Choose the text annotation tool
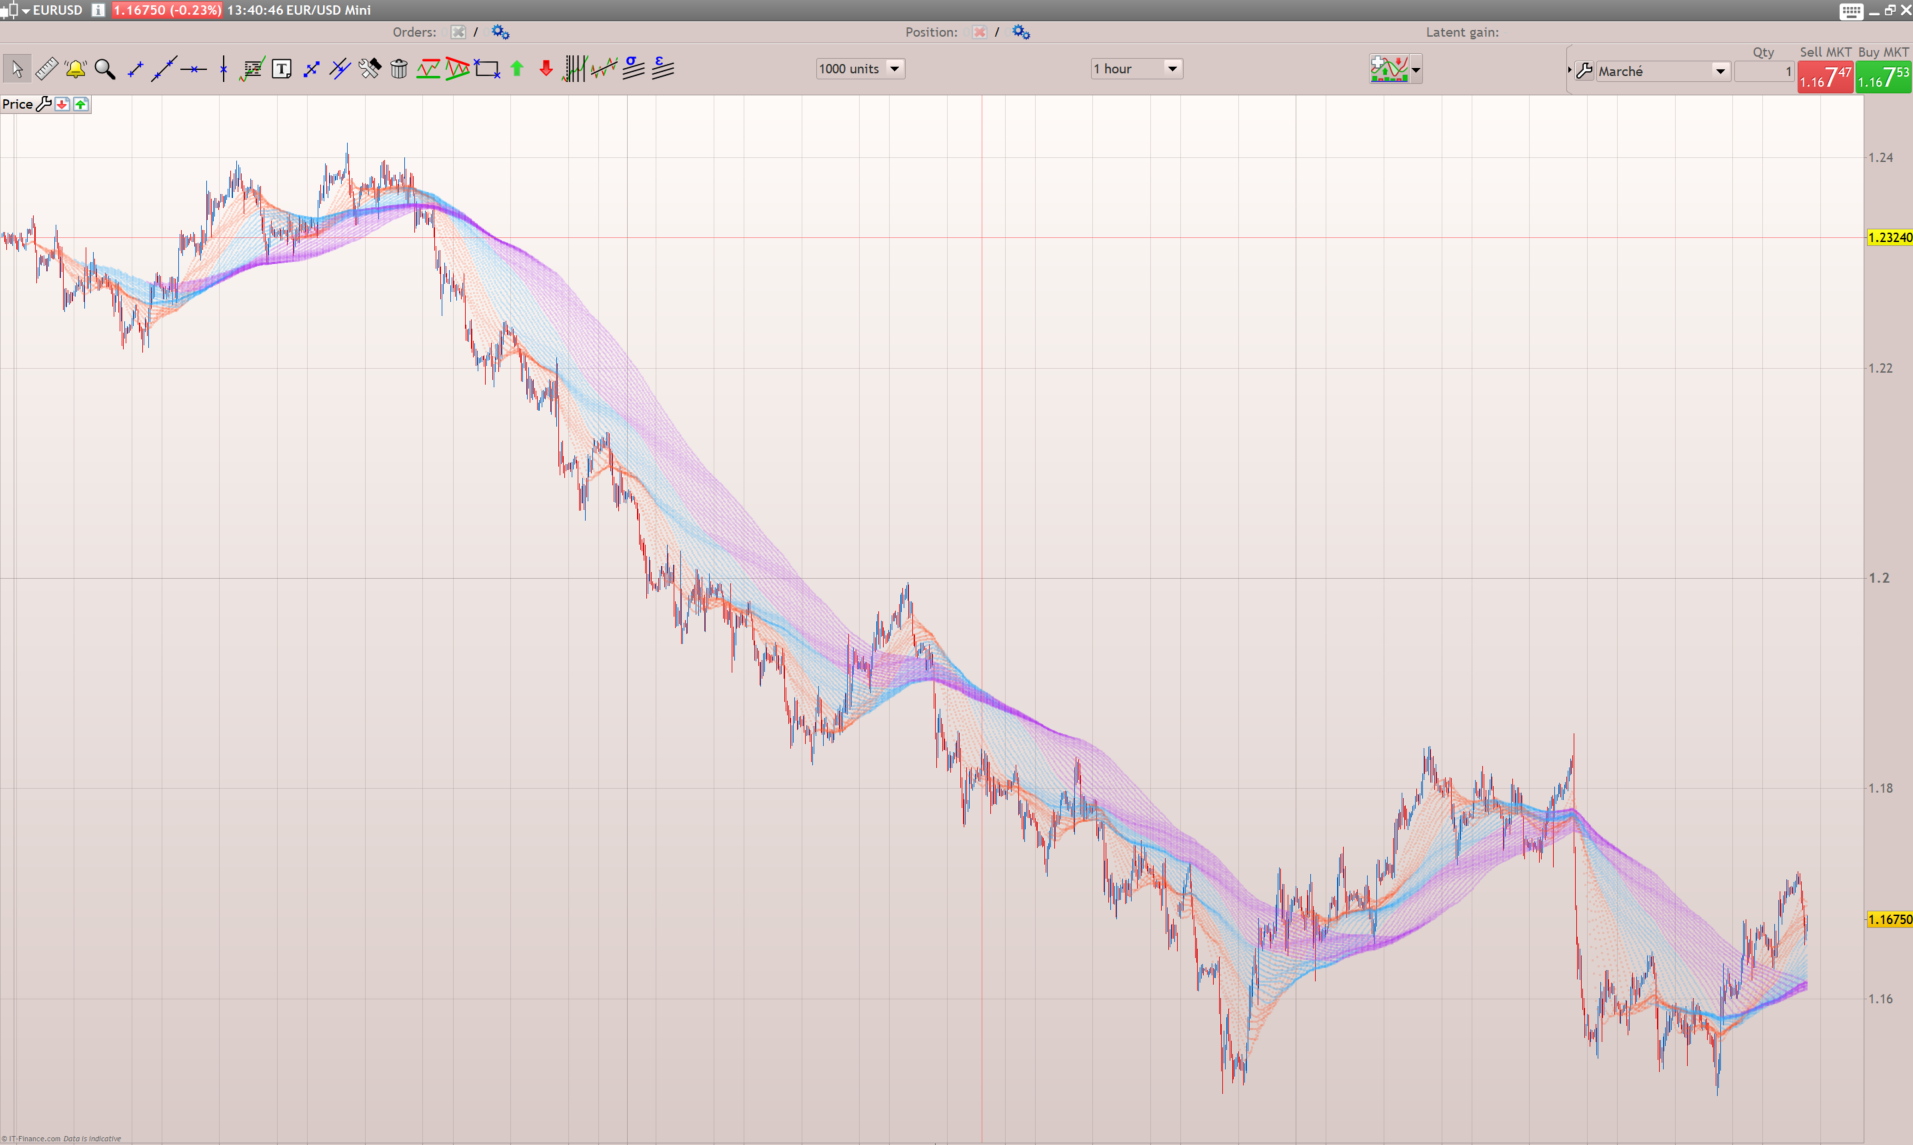The width and height of the screenshot is (1913, 1145). coord(282,69)
